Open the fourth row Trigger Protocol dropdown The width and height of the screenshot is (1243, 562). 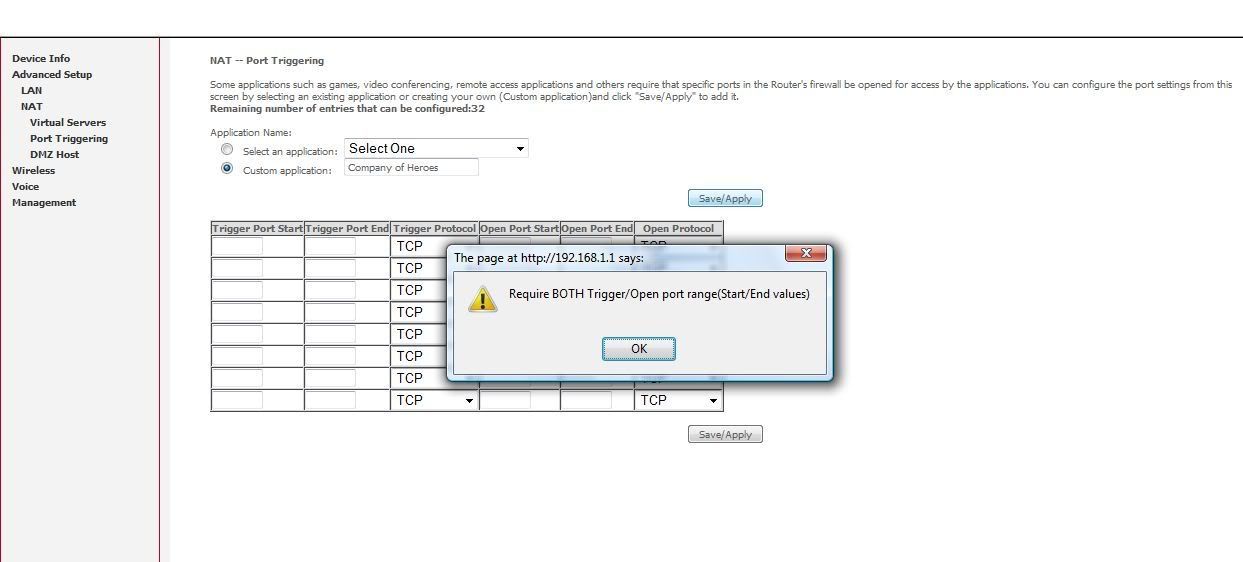(x=420, y=312)
